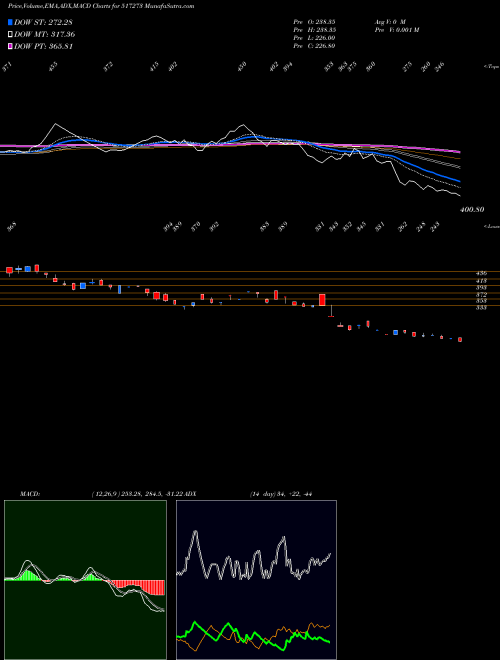
Task: Click the 358 level label
Action: [481, 301]
